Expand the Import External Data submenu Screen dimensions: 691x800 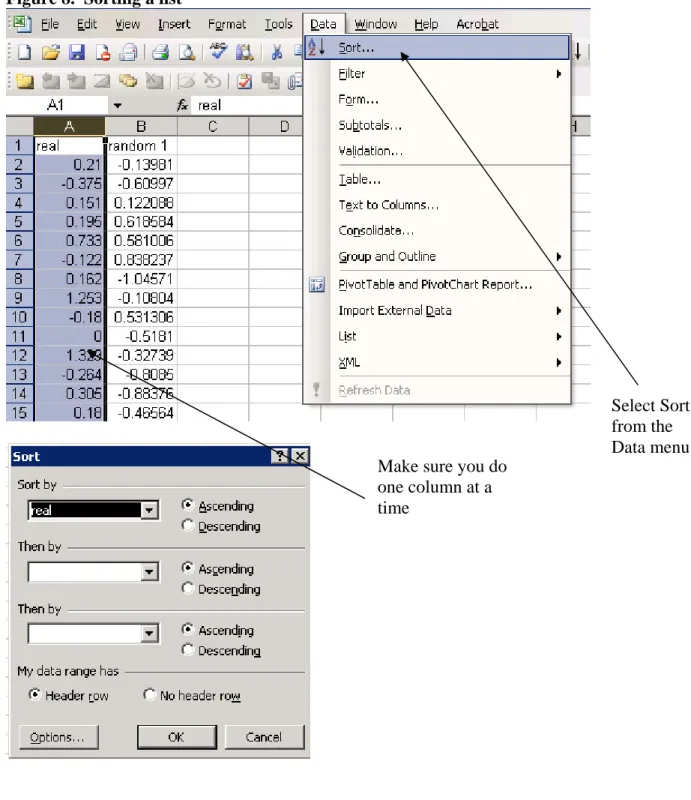437,310
